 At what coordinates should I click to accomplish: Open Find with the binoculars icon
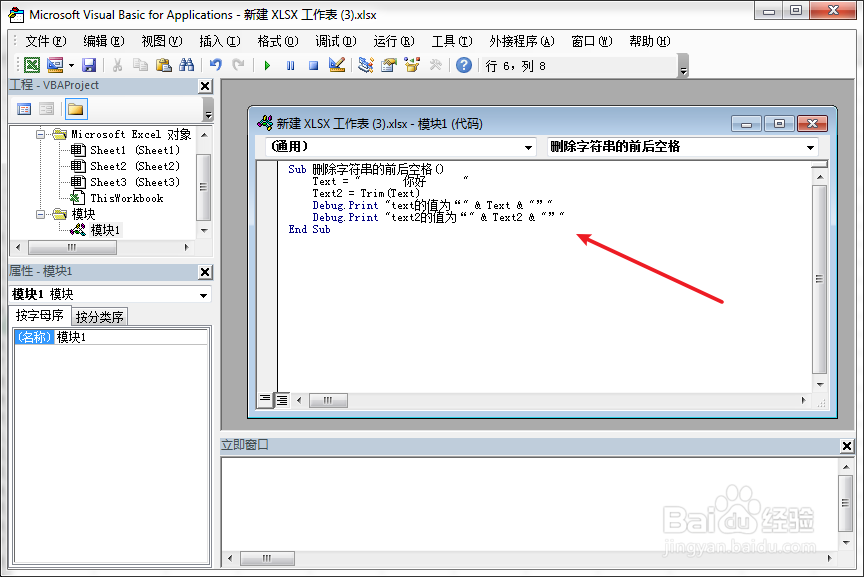[186, 65]
